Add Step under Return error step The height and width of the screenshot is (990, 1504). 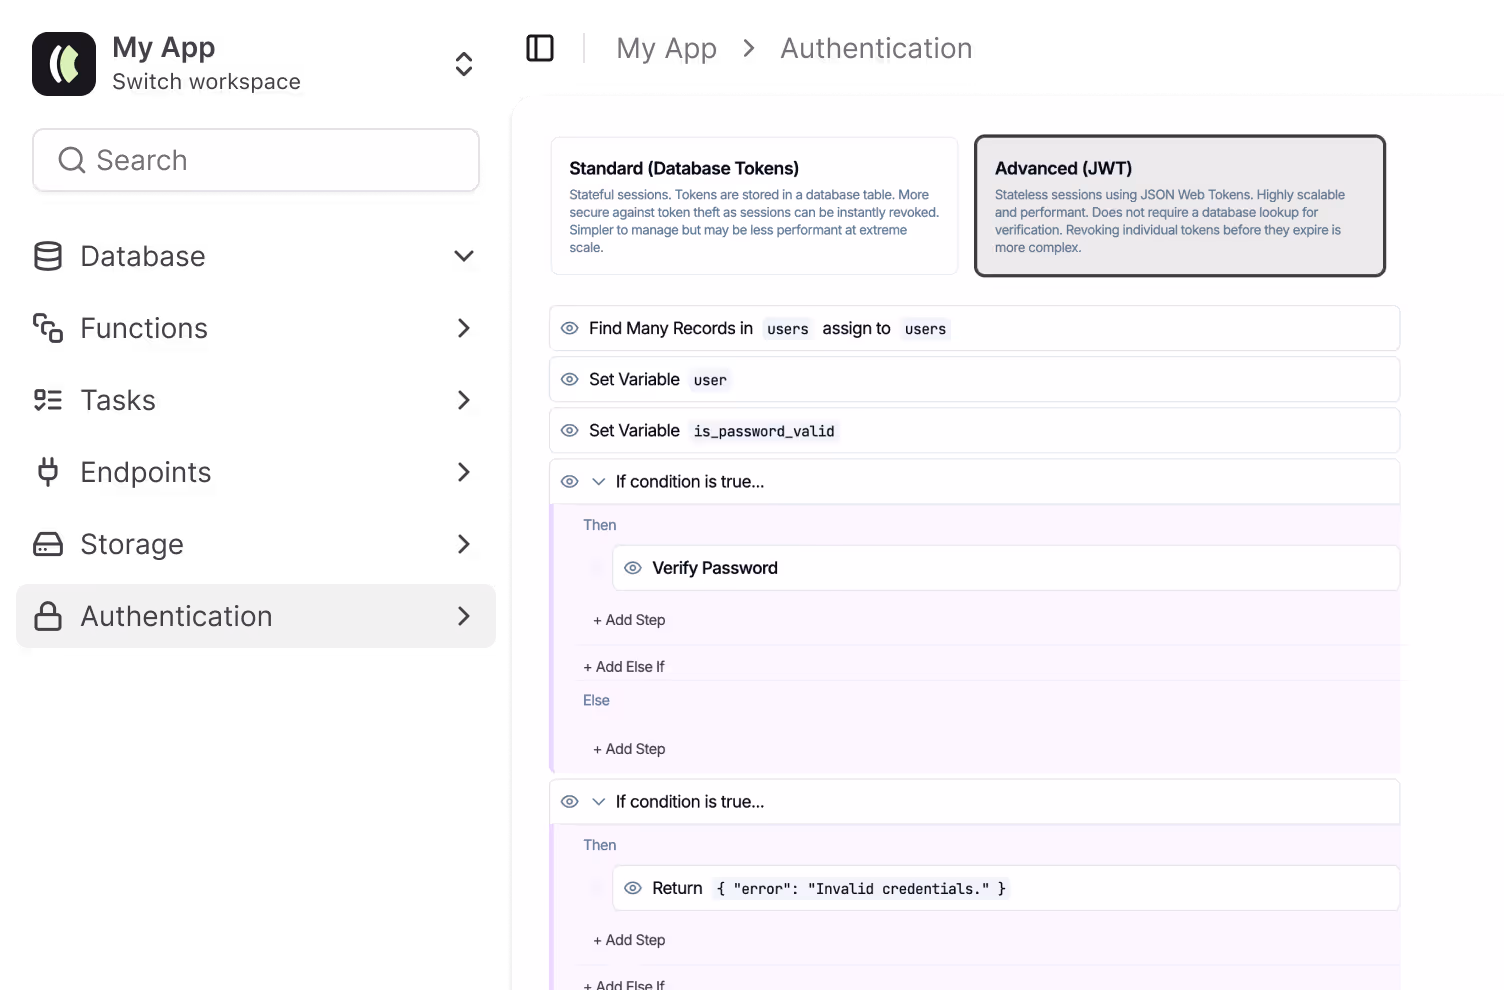[629, 940]
